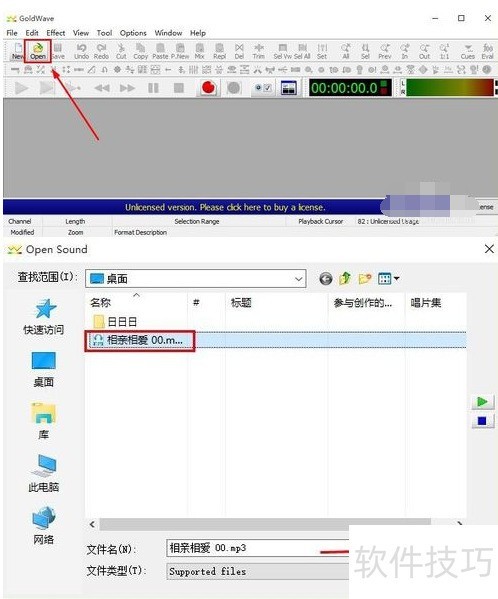Viewport: 498px width, 599px height.
Task: Pause playback with the pause button
Action: [x=153, y=88]
